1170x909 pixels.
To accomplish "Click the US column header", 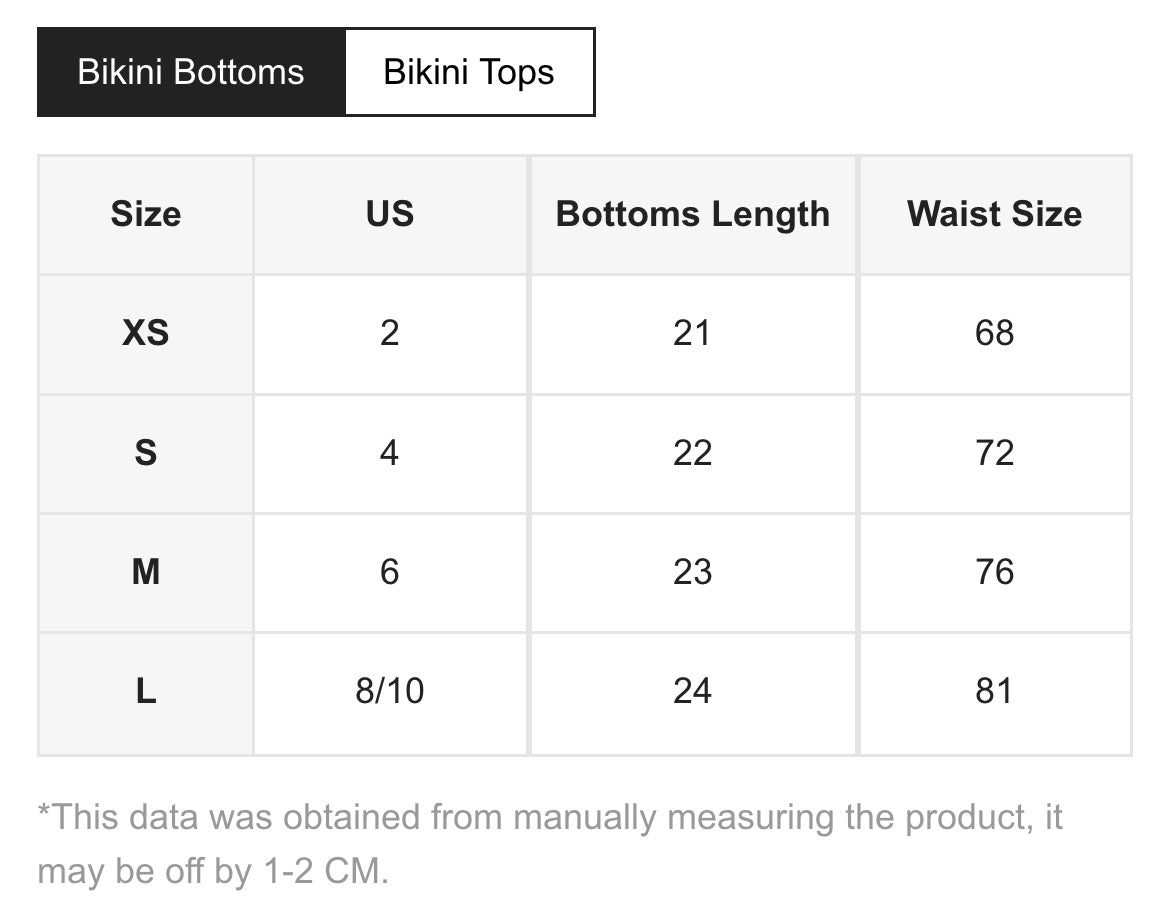I will click(390, 214).
